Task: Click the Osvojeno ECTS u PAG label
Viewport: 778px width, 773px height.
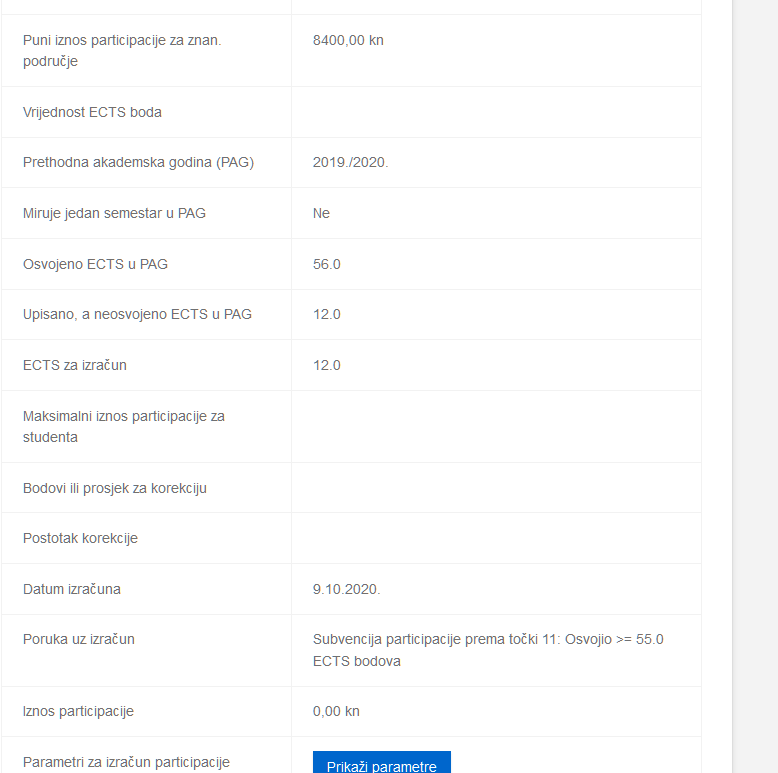Action: [95, 264]
